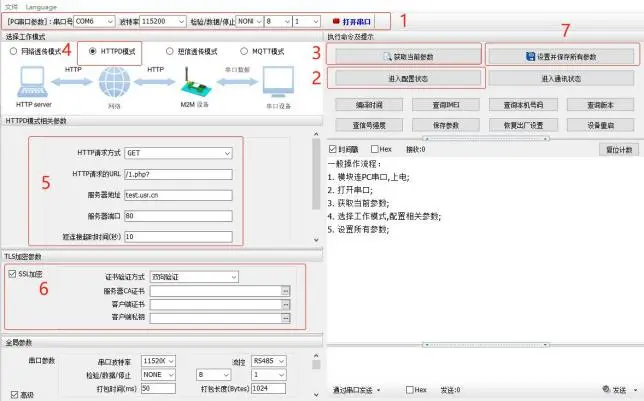Click the send icon next to 发送
Viewport: 644px width, 401px height.
tap(606, 389)
